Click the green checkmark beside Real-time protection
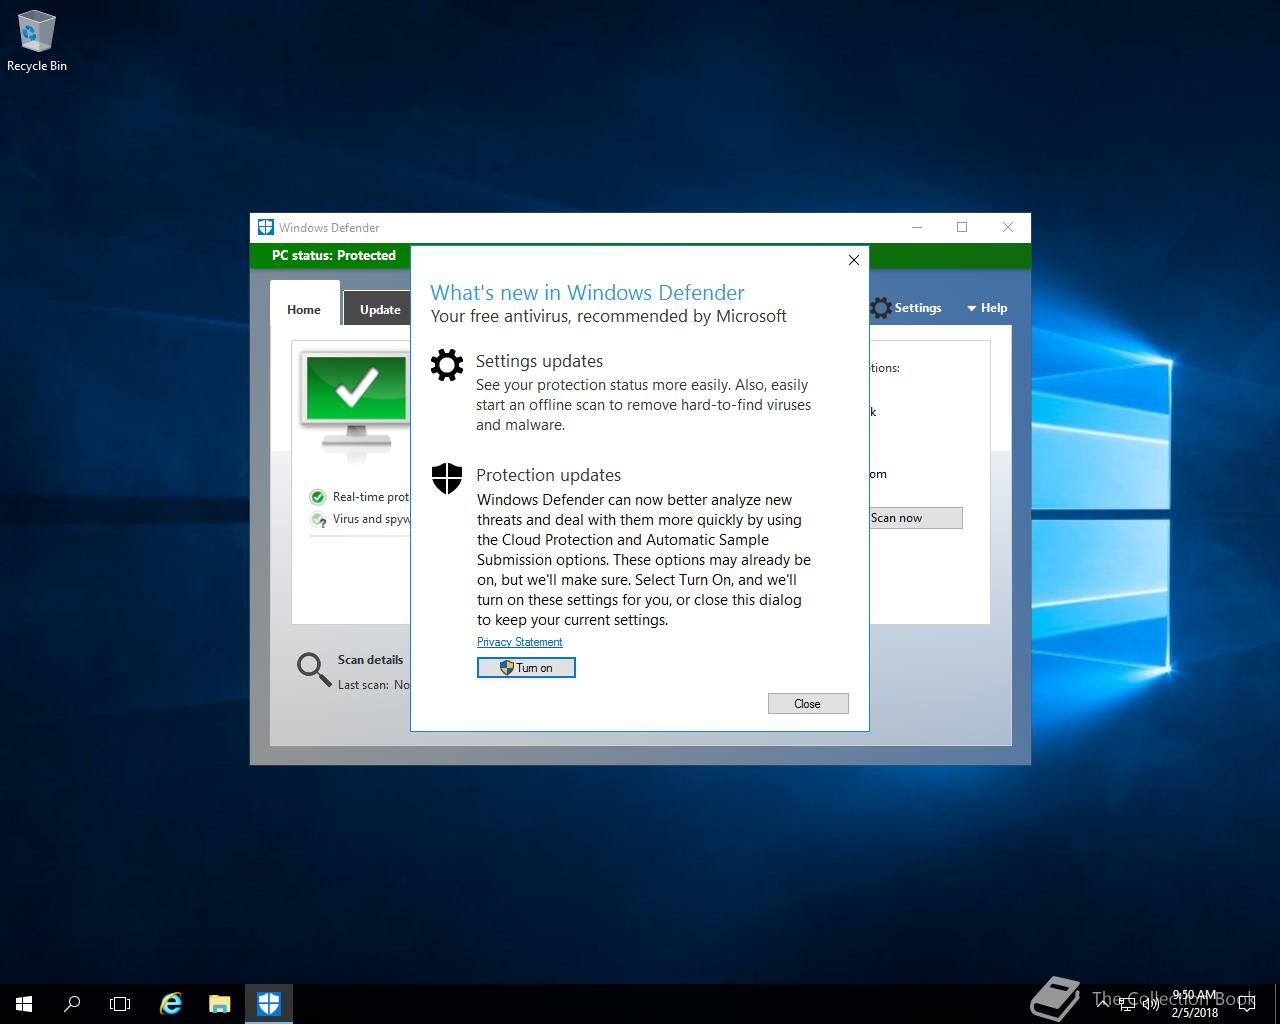This screenshot has height=1024, width=1280. click(x=317, y=497)
